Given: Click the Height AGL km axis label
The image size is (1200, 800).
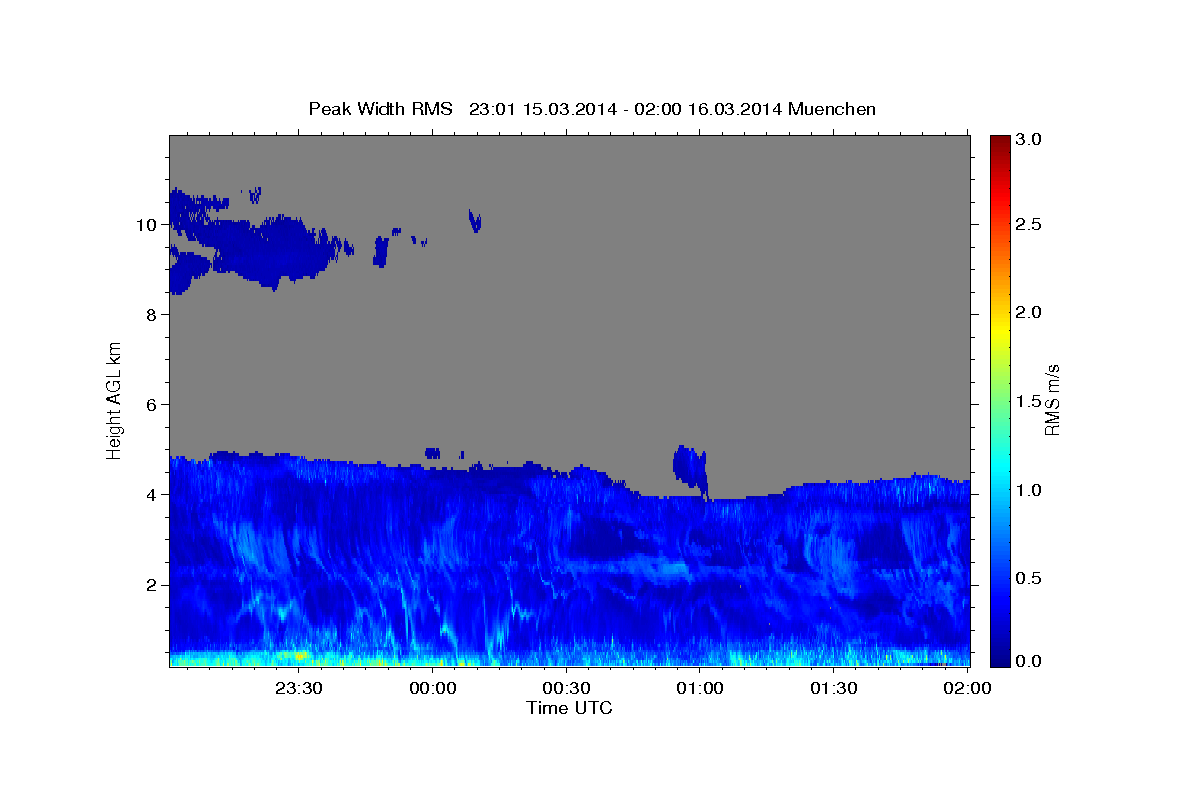Looking at the screenshot, I should tap(115, 400).
